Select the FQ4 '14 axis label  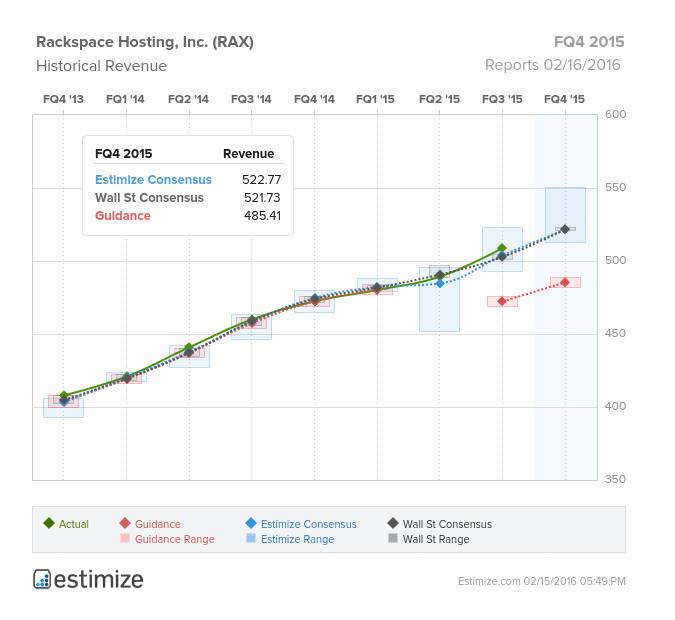point(314,99)
